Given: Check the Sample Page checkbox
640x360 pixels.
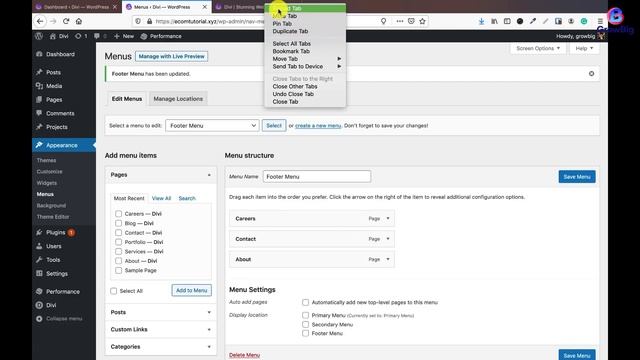Looking at the screenshot, I should (118, 270).
